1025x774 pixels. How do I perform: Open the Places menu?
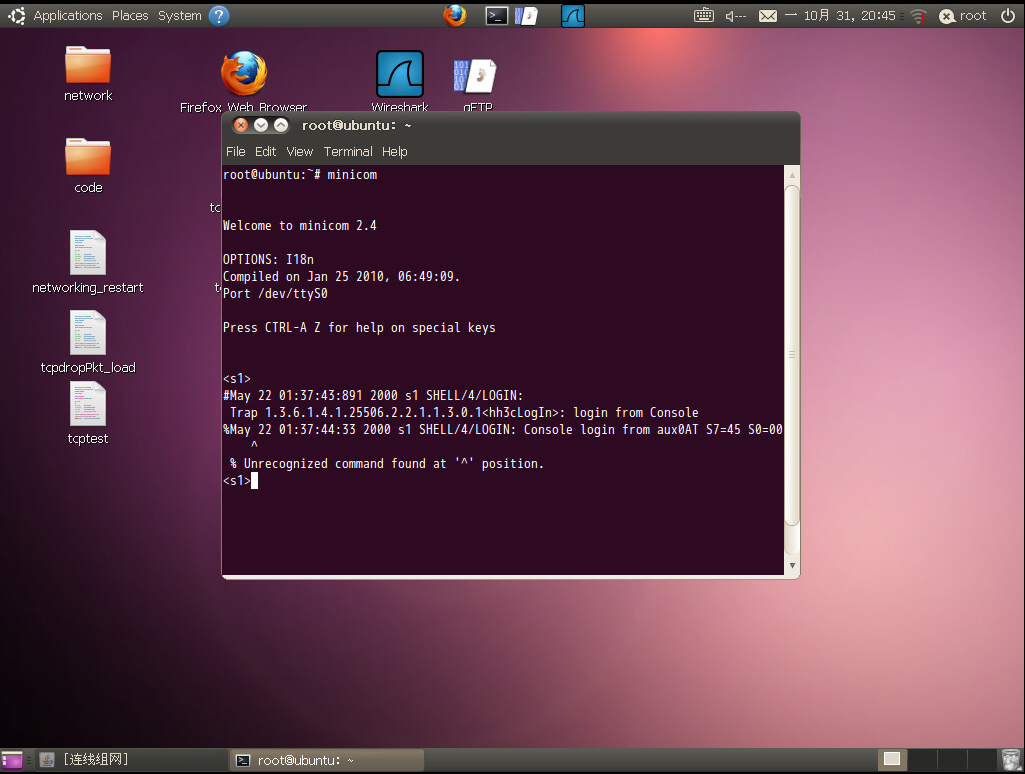130,15
